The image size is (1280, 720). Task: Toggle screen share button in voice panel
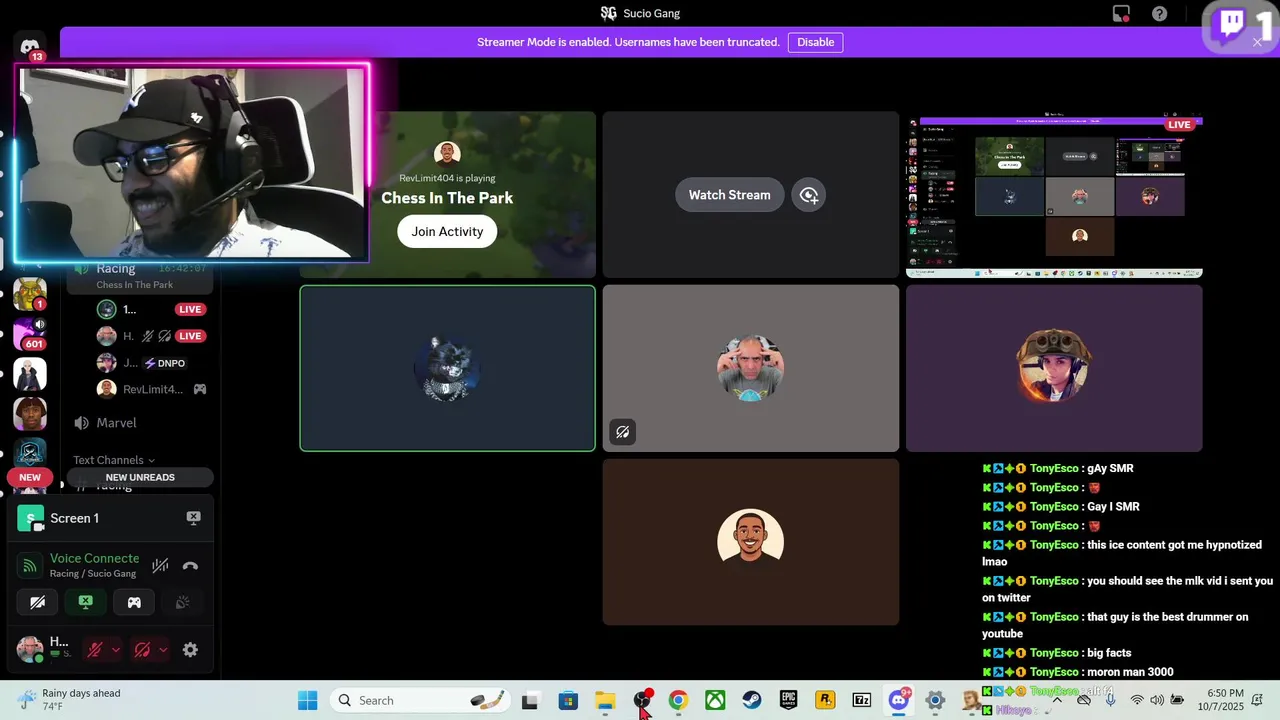tap(86, 602)
